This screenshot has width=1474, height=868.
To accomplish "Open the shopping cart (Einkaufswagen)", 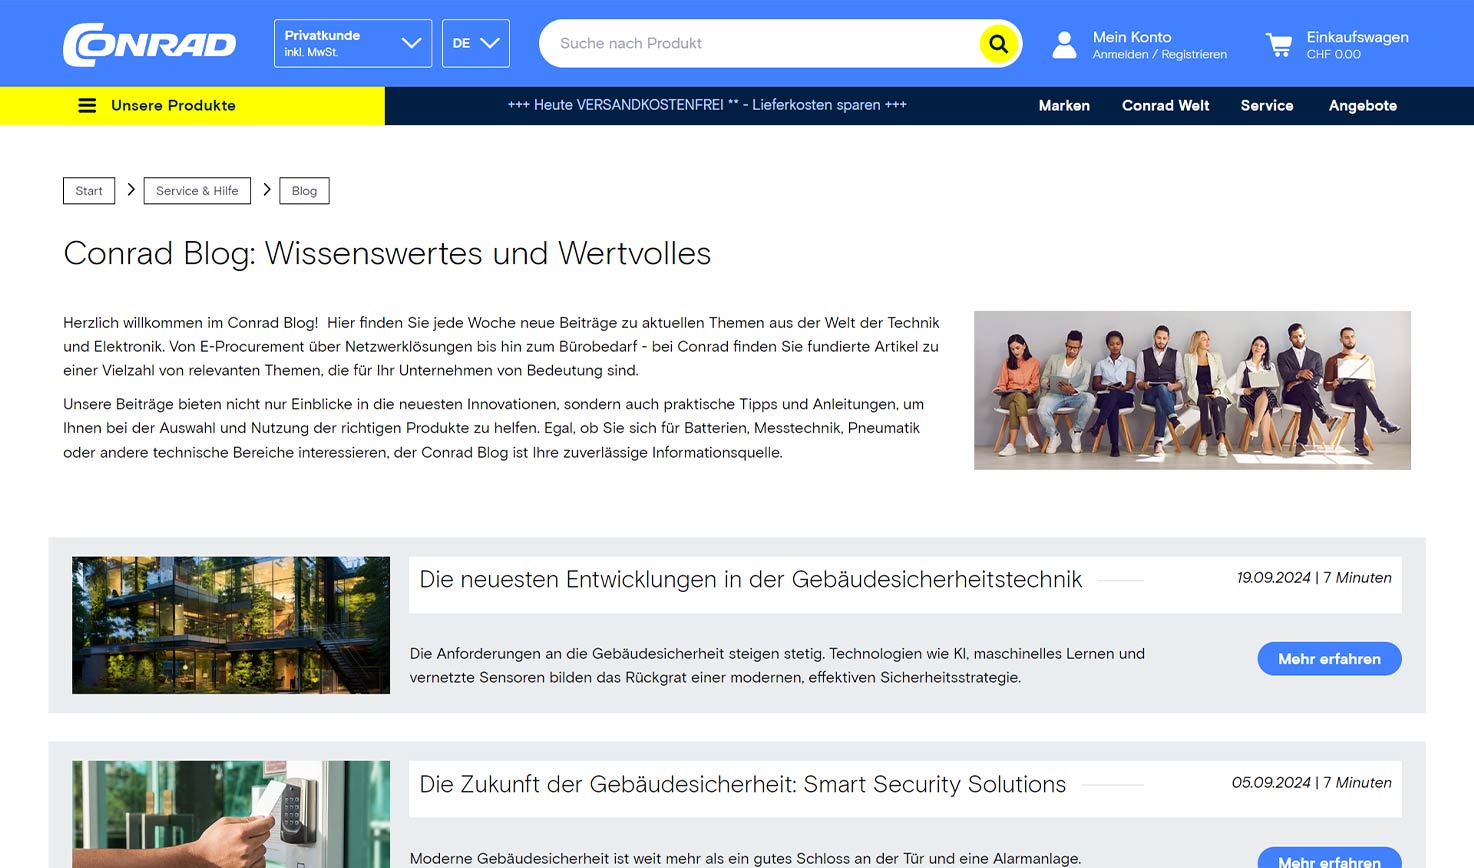I will (x=1279, y=43).
